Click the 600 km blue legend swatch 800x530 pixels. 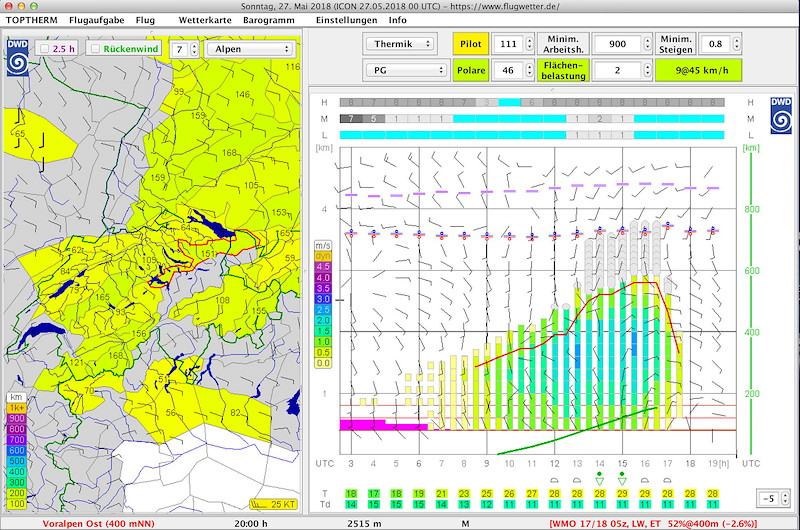pos(16,450)
